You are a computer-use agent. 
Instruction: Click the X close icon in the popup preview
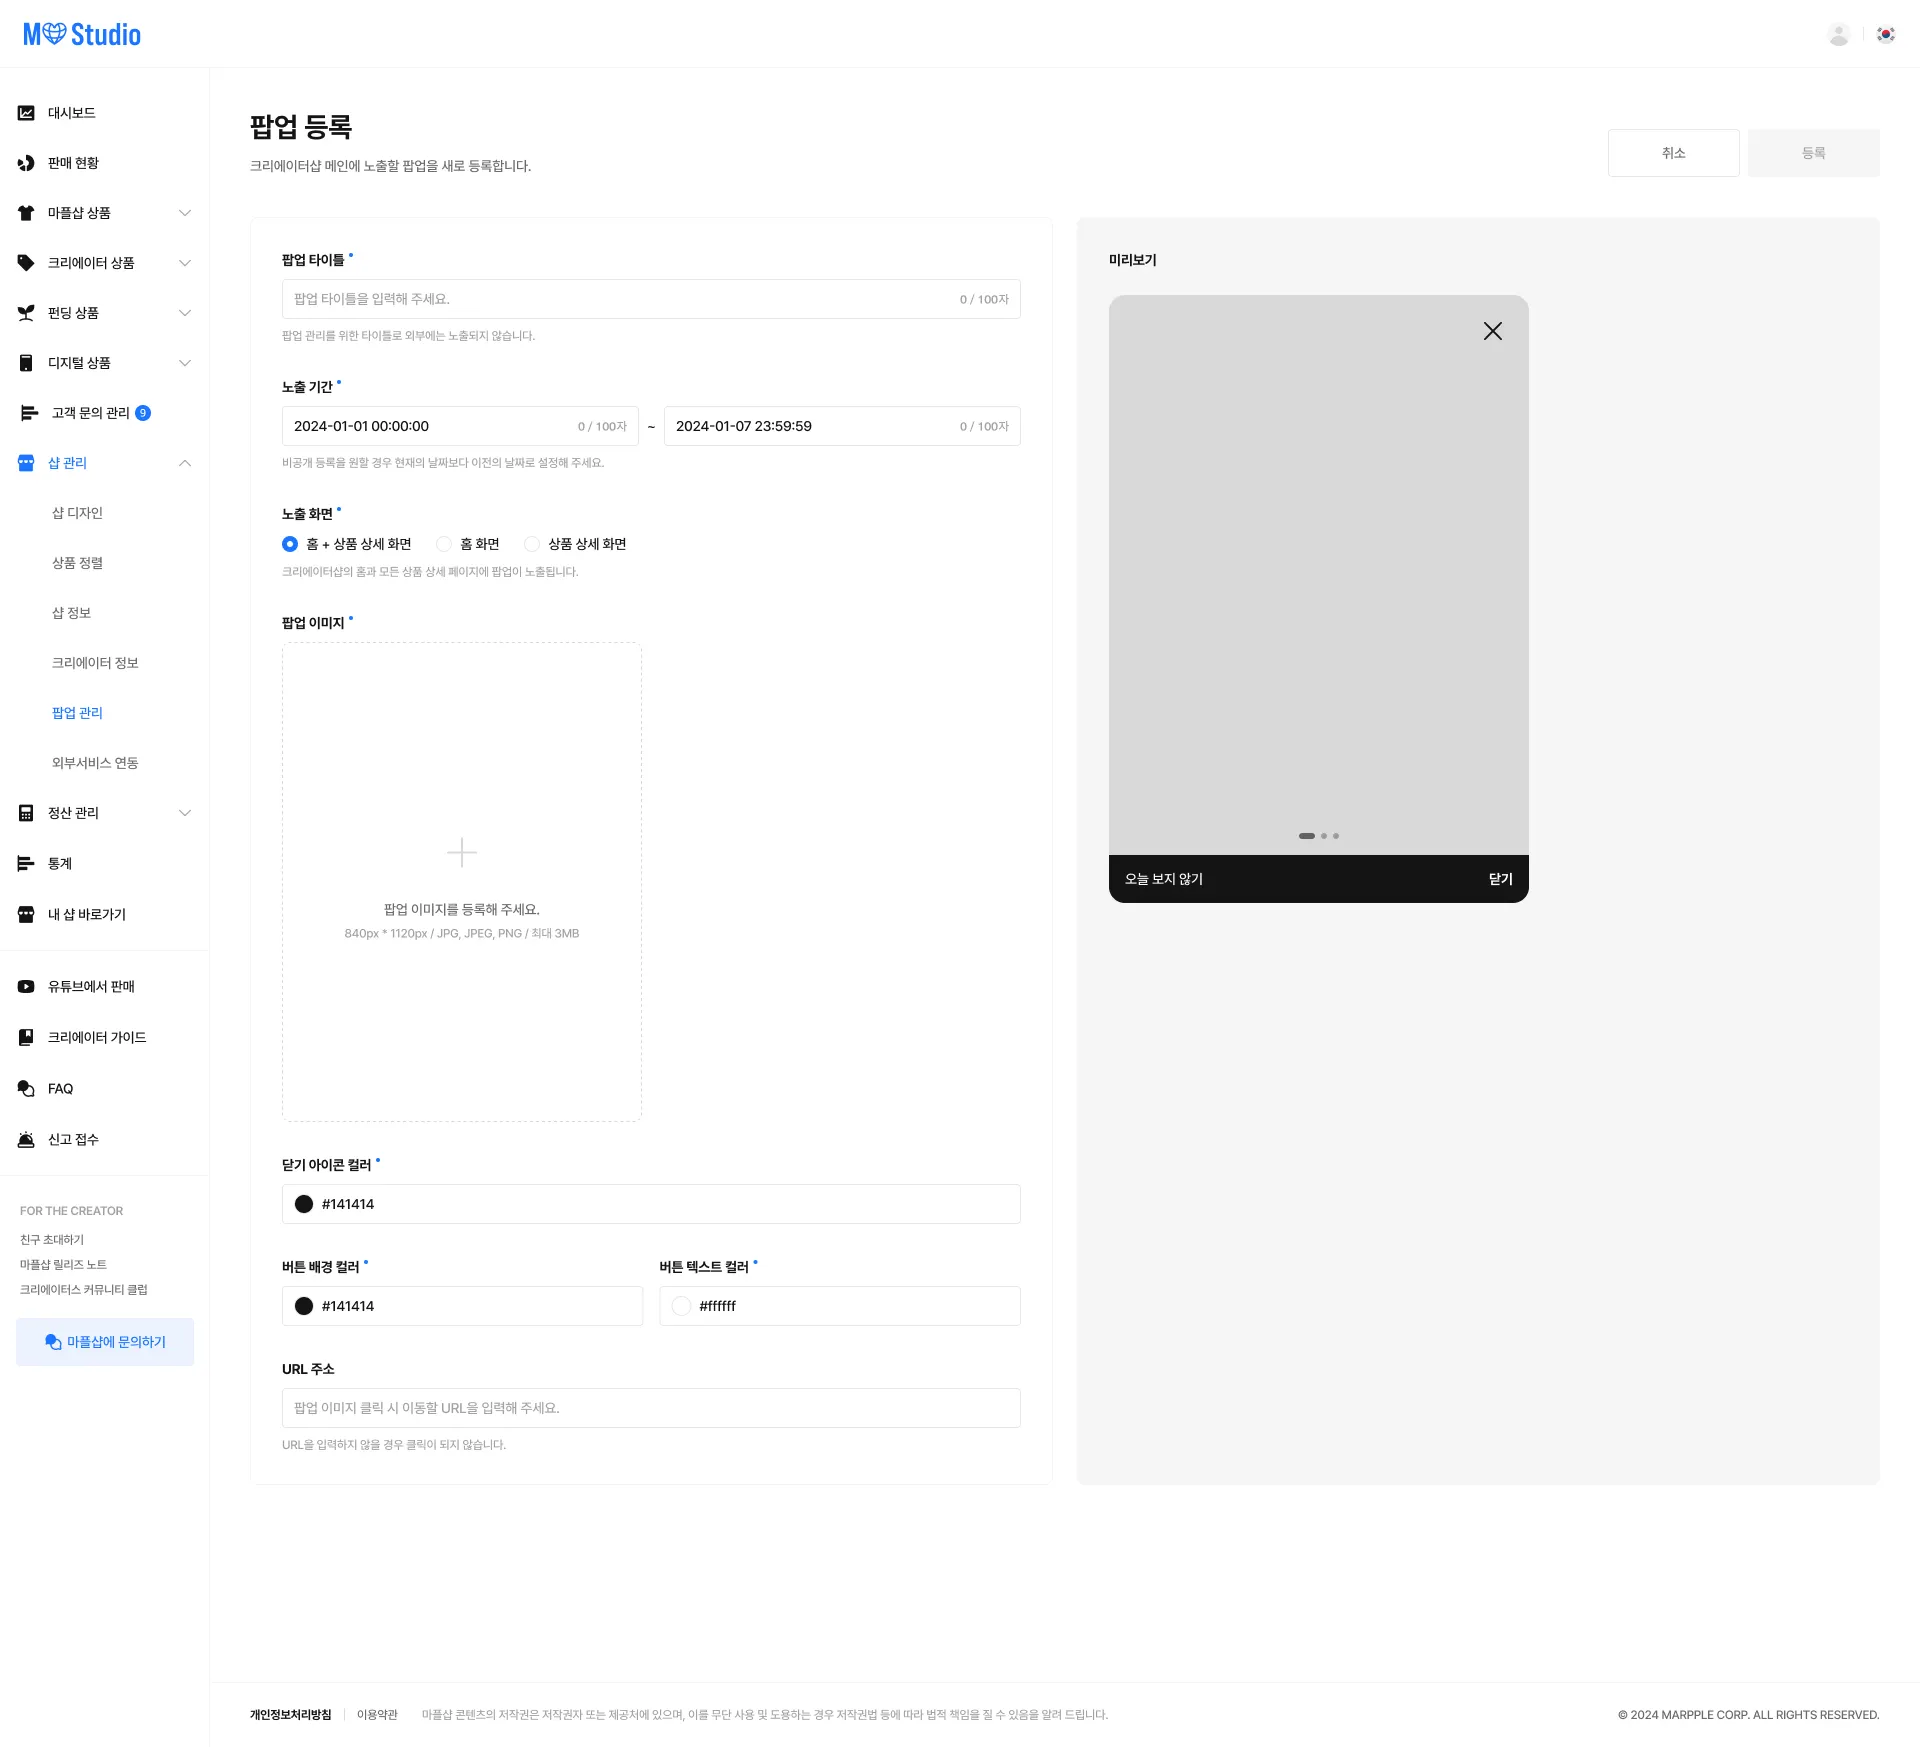(1492, 331)
